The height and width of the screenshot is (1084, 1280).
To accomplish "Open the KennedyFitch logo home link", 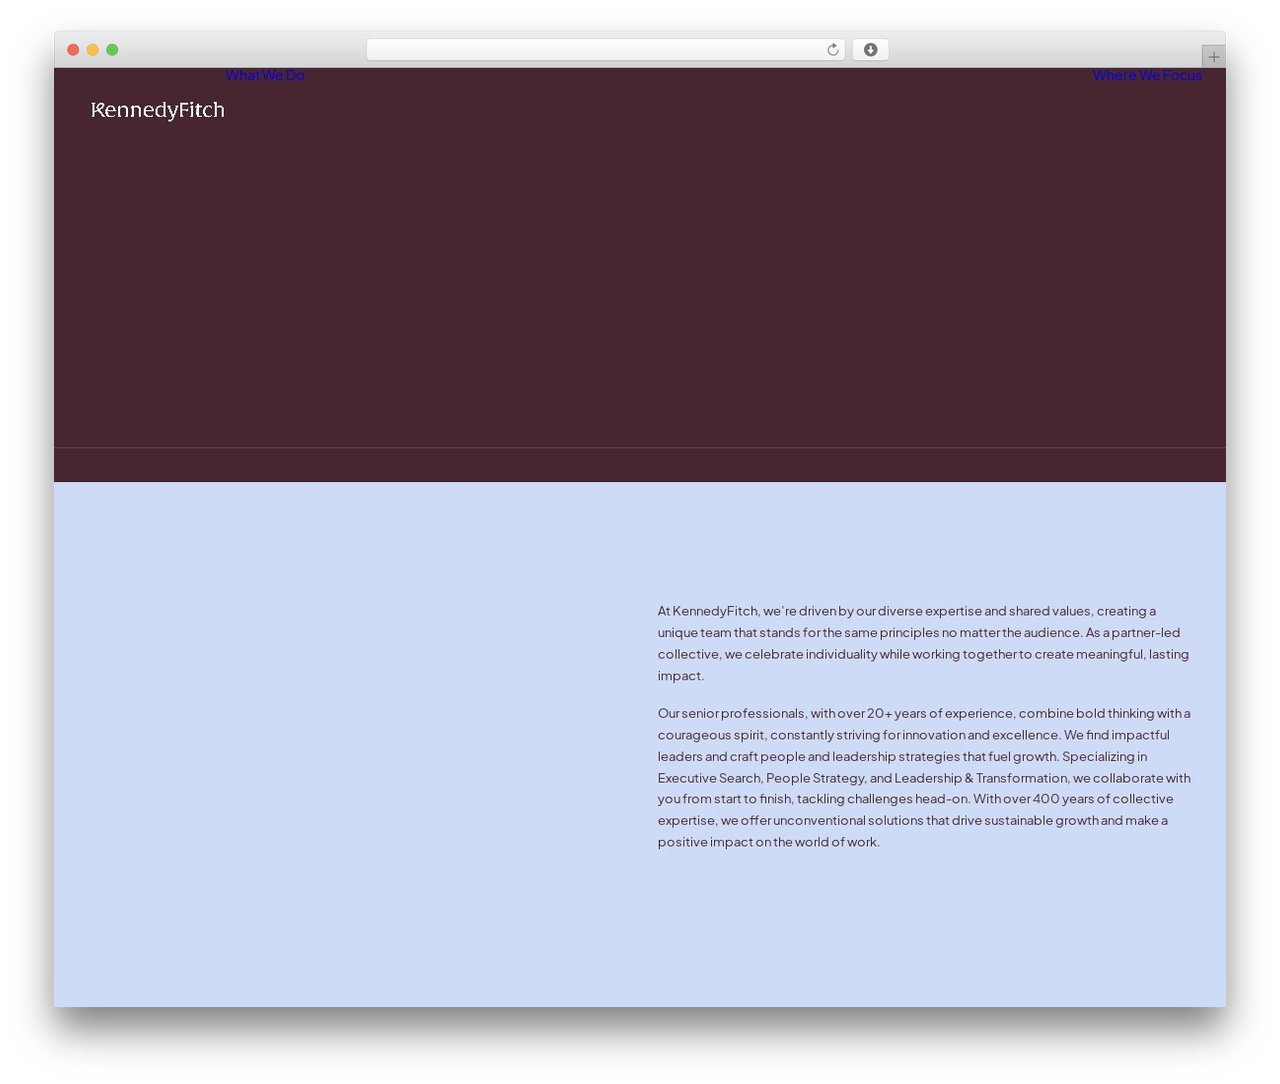I will pyautogui.click(x=158, y=110).
